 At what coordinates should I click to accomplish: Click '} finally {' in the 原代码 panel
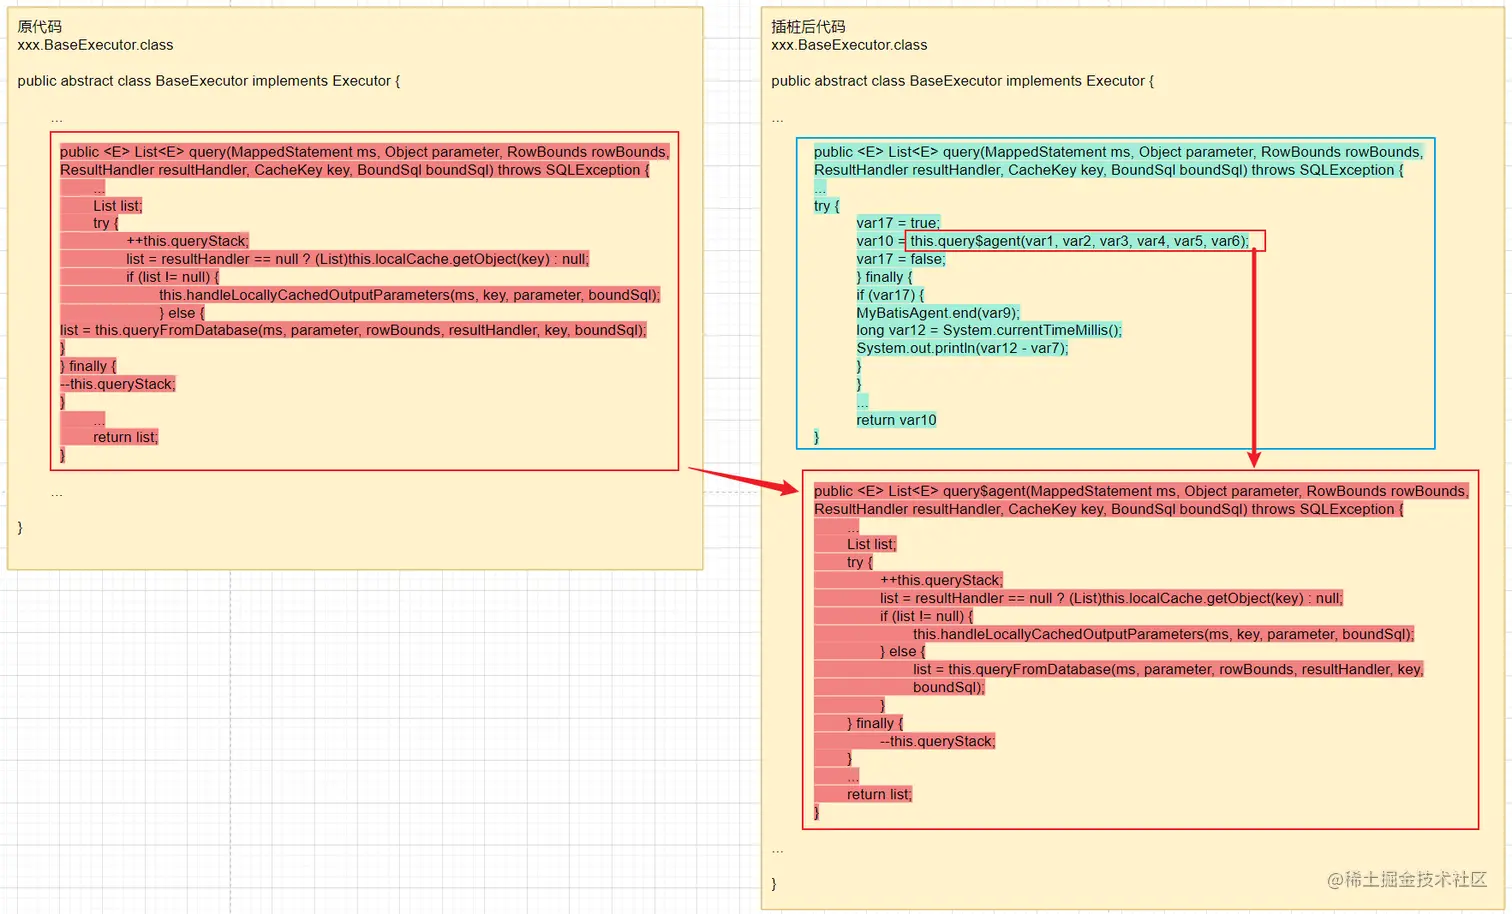[x=88, y=366]
